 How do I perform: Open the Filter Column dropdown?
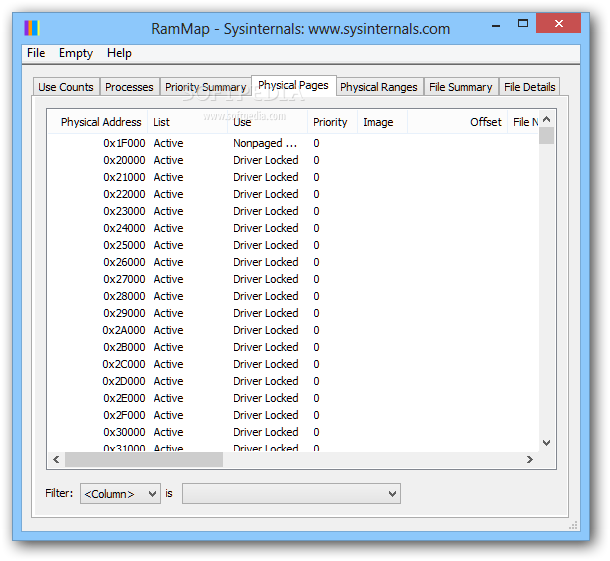point(120,494)
